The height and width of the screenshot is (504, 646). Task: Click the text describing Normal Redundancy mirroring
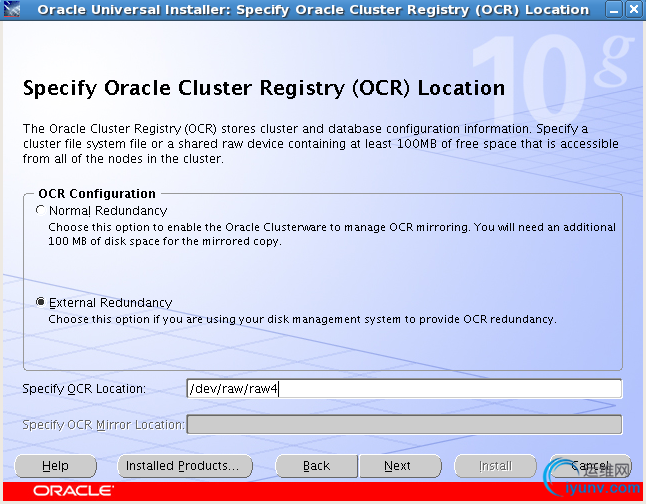click(x=332, y=234)
